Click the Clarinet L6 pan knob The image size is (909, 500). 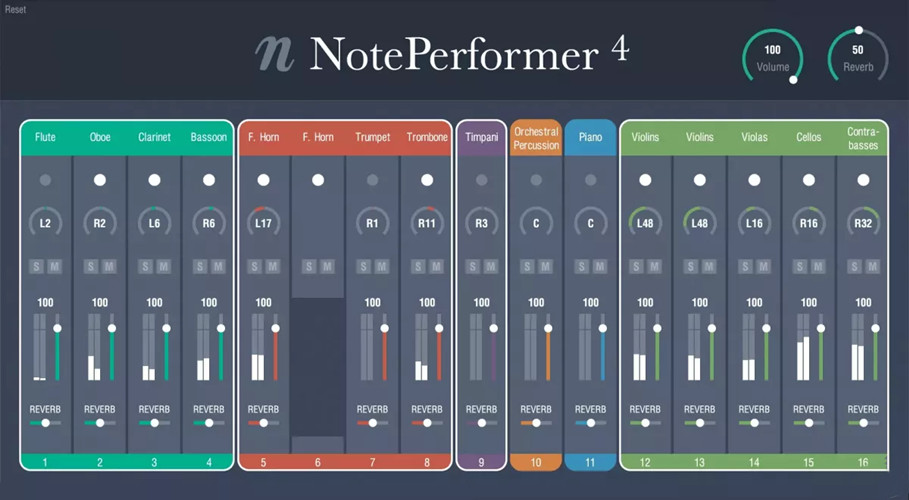154,223
